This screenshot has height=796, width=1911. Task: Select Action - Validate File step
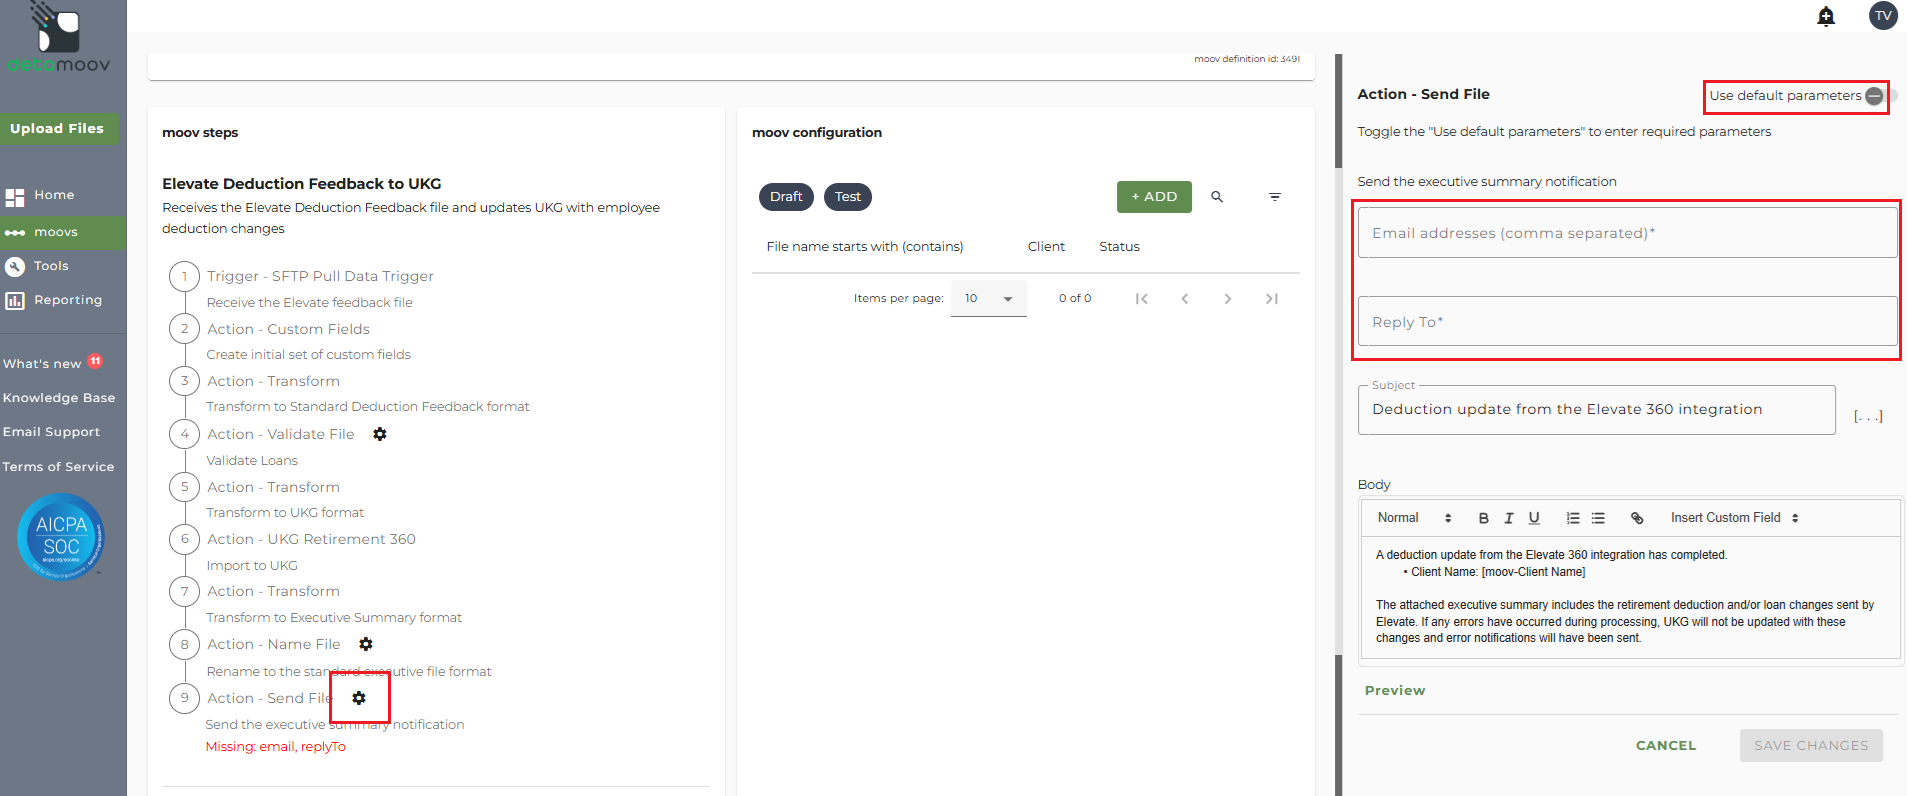(x=280, y=434)
